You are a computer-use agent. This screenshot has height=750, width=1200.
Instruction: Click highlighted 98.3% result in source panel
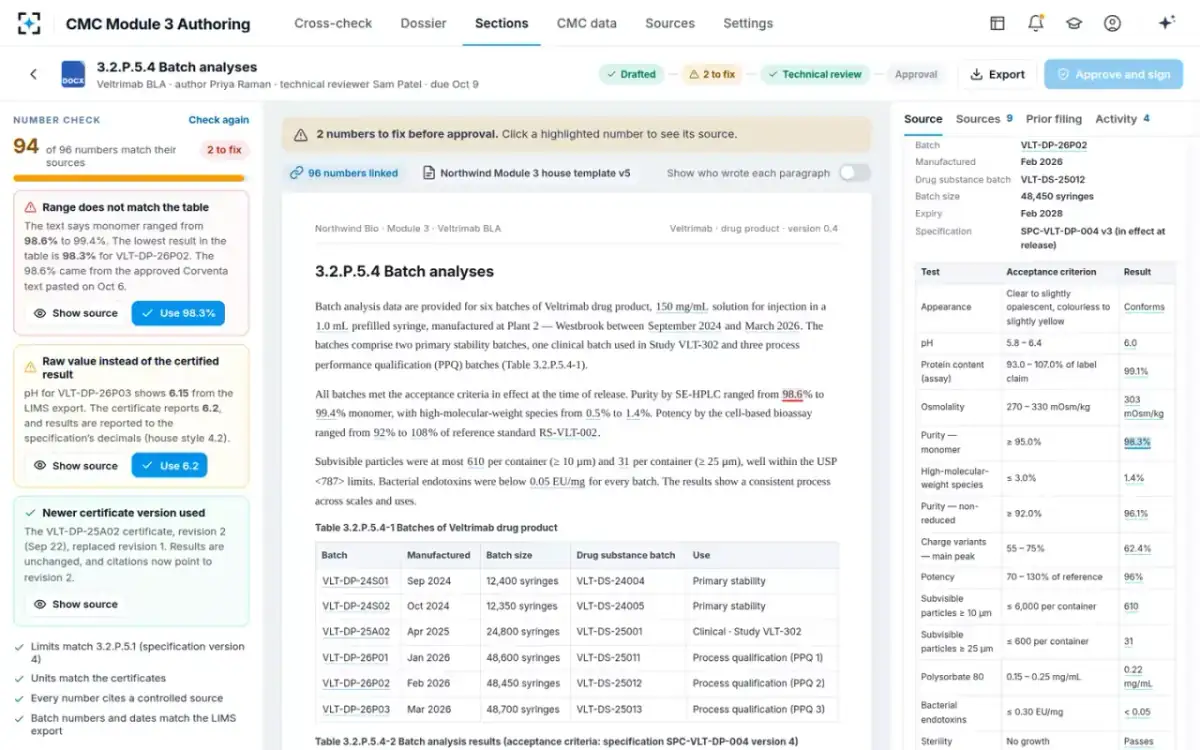tap(1137, 442)
